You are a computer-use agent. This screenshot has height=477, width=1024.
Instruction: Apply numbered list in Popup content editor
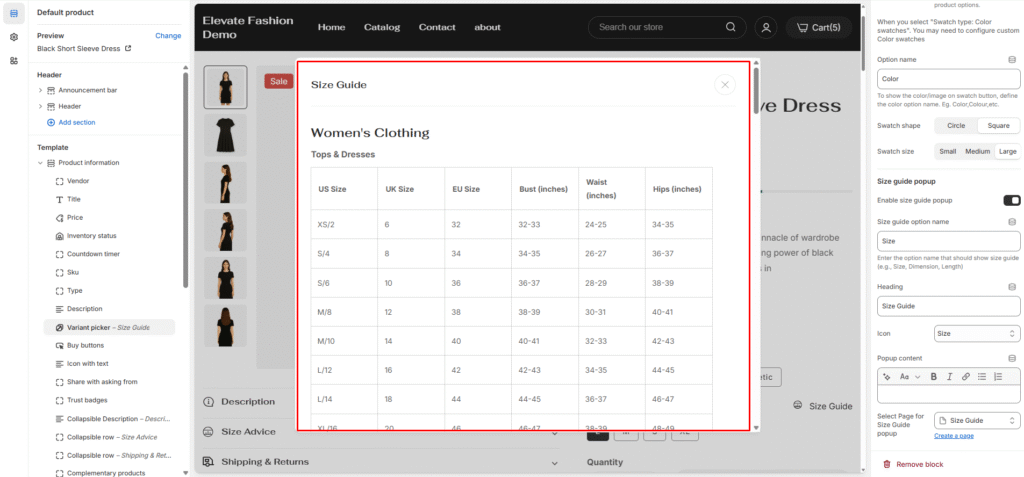pyautogui.click(x=997, y=376)
